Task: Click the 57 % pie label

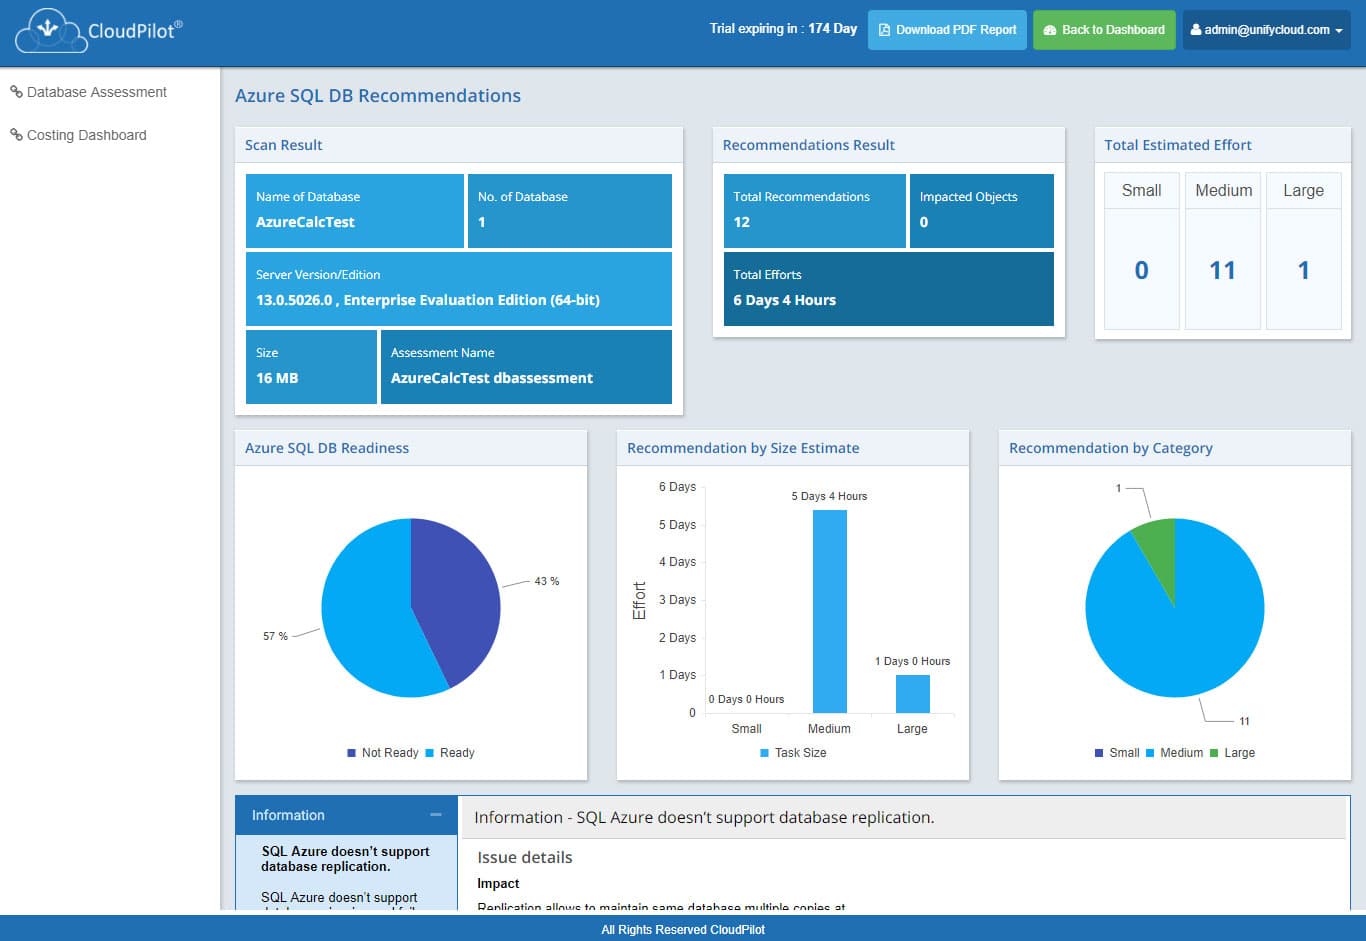Action: (275, 636)
